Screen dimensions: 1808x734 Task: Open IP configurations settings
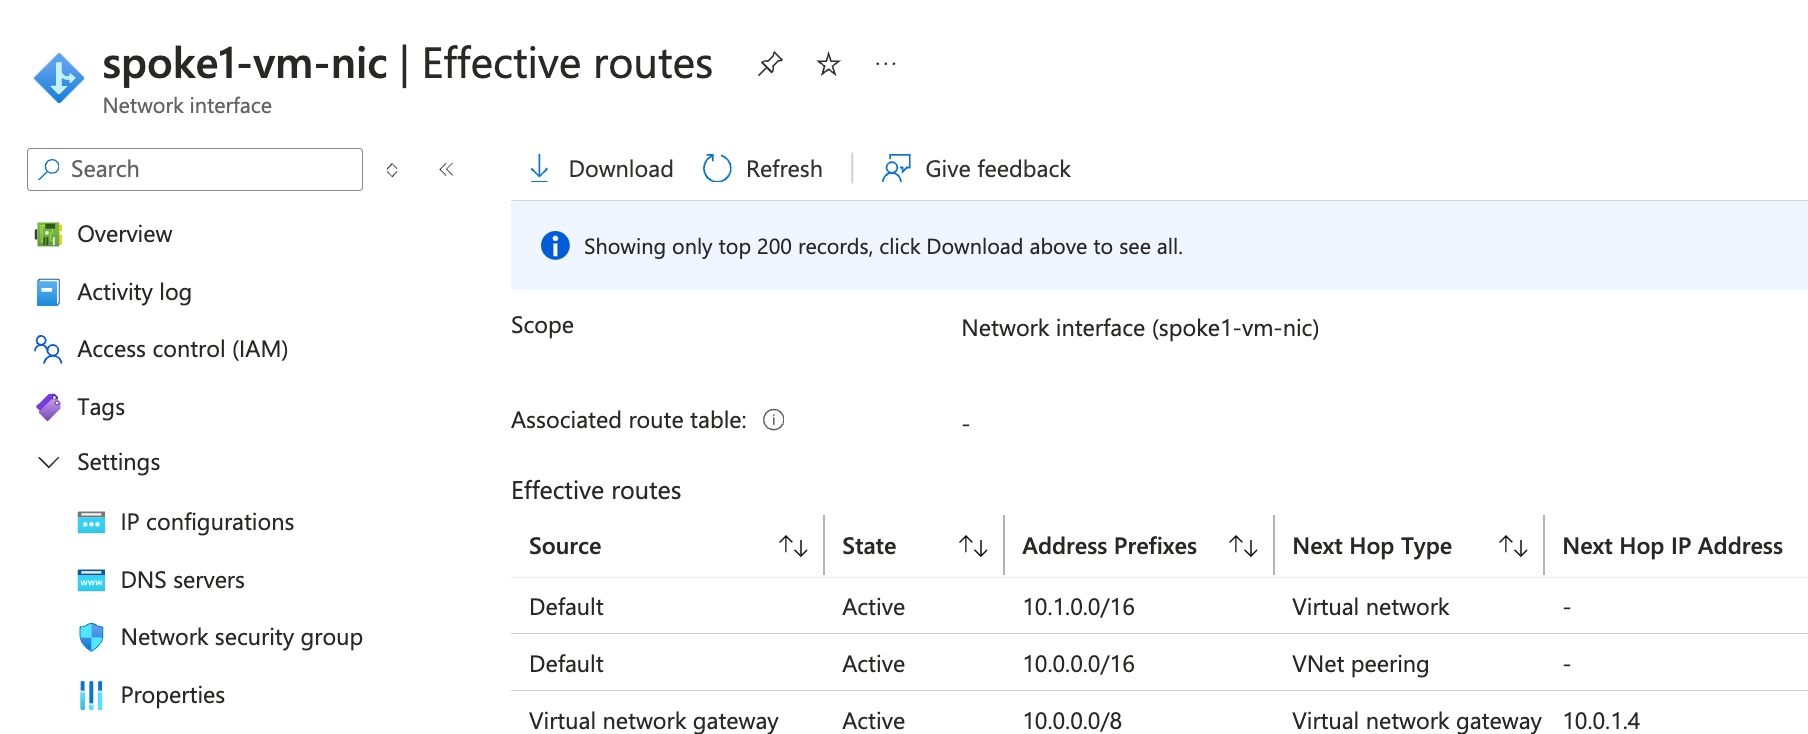point(207,522)
